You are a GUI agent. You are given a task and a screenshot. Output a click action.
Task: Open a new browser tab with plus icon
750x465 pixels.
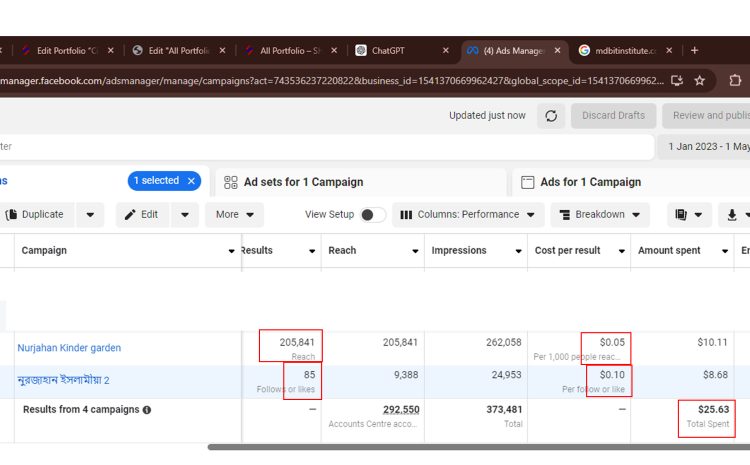point(695,50)
